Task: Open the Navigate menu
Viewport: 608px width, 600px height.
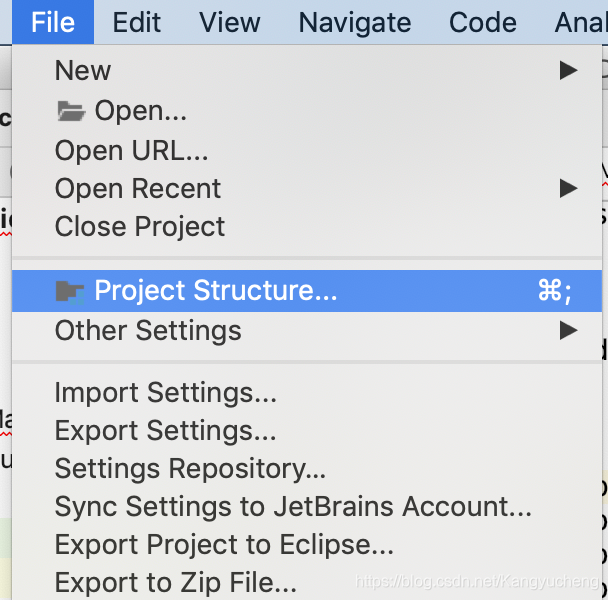Action: coord(354,22)
